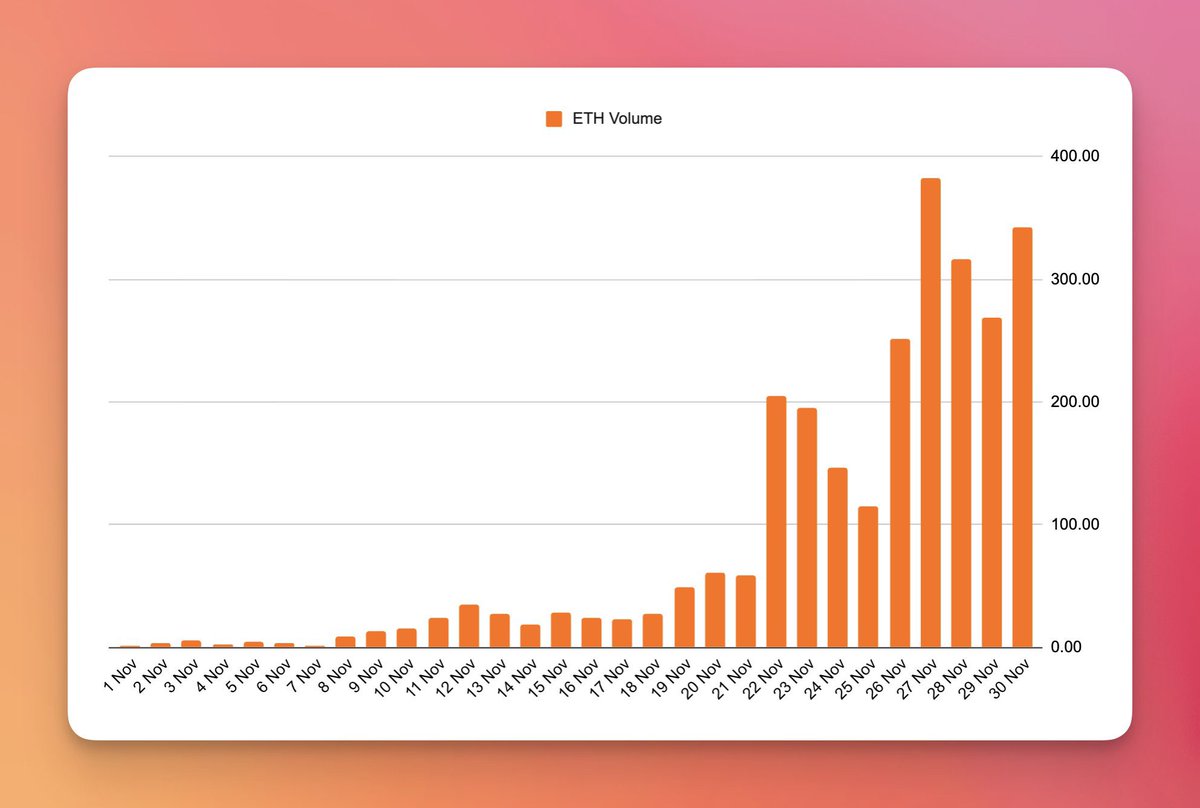Click the 10 Nov axis label
This screenshot has width=1200, height=808.
pyautogui.click(x=394, y=677)
